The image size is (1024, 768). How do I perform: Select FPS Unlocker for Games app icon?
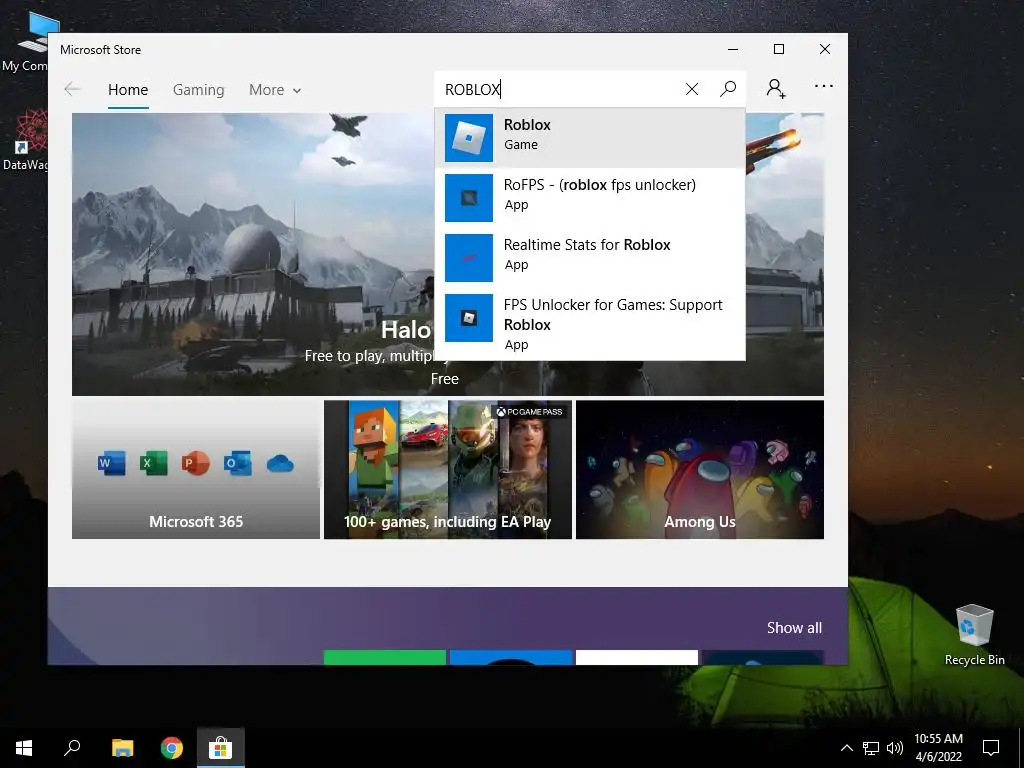coord(469,318)
